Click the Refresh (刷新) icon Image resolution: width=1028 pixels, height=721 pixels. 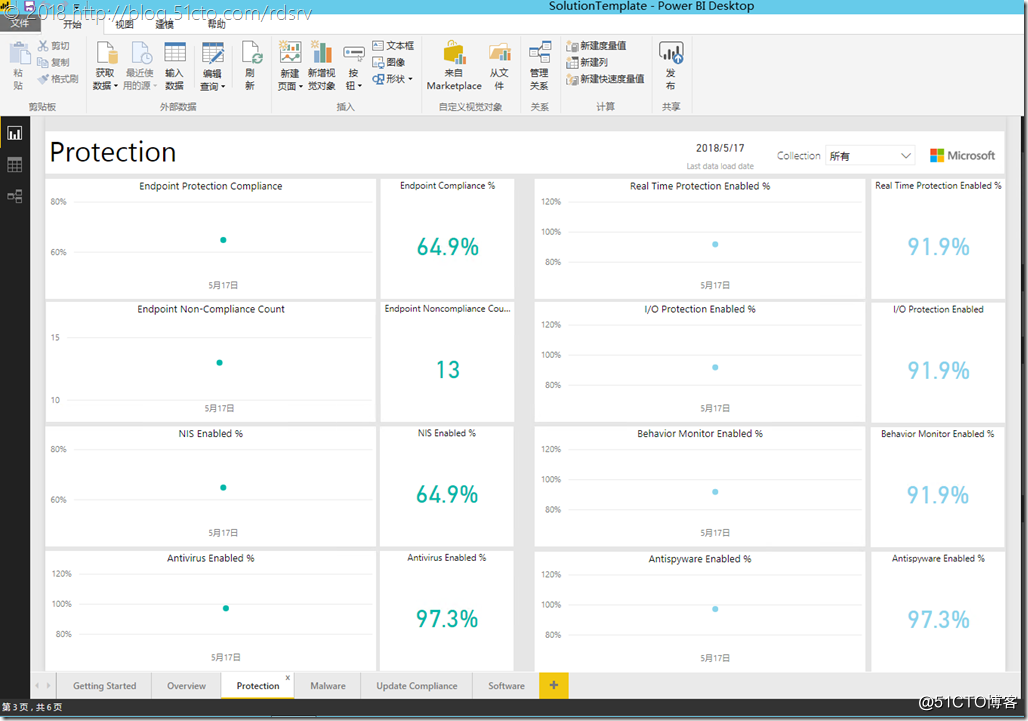tap(251, 52)
